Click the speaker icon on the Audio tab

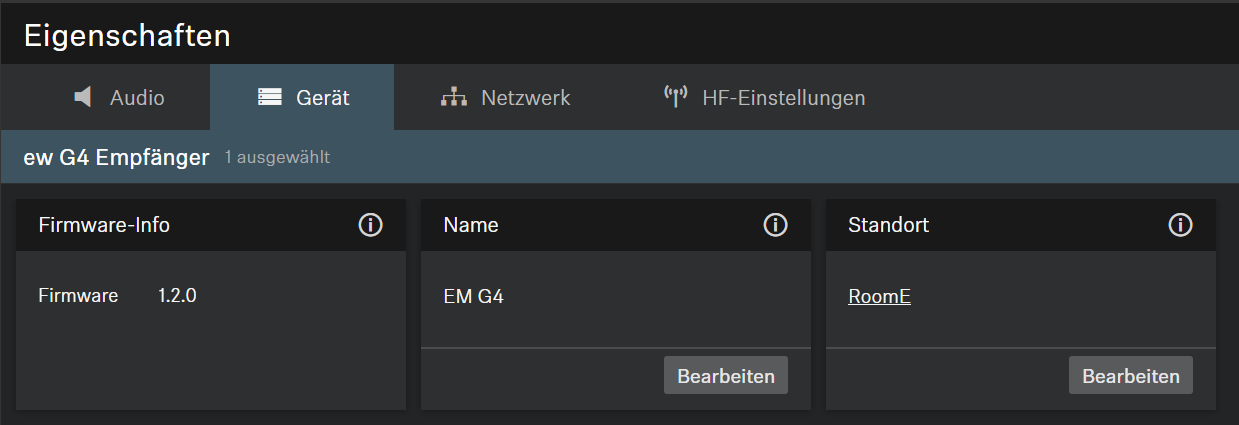click(84, 97)
